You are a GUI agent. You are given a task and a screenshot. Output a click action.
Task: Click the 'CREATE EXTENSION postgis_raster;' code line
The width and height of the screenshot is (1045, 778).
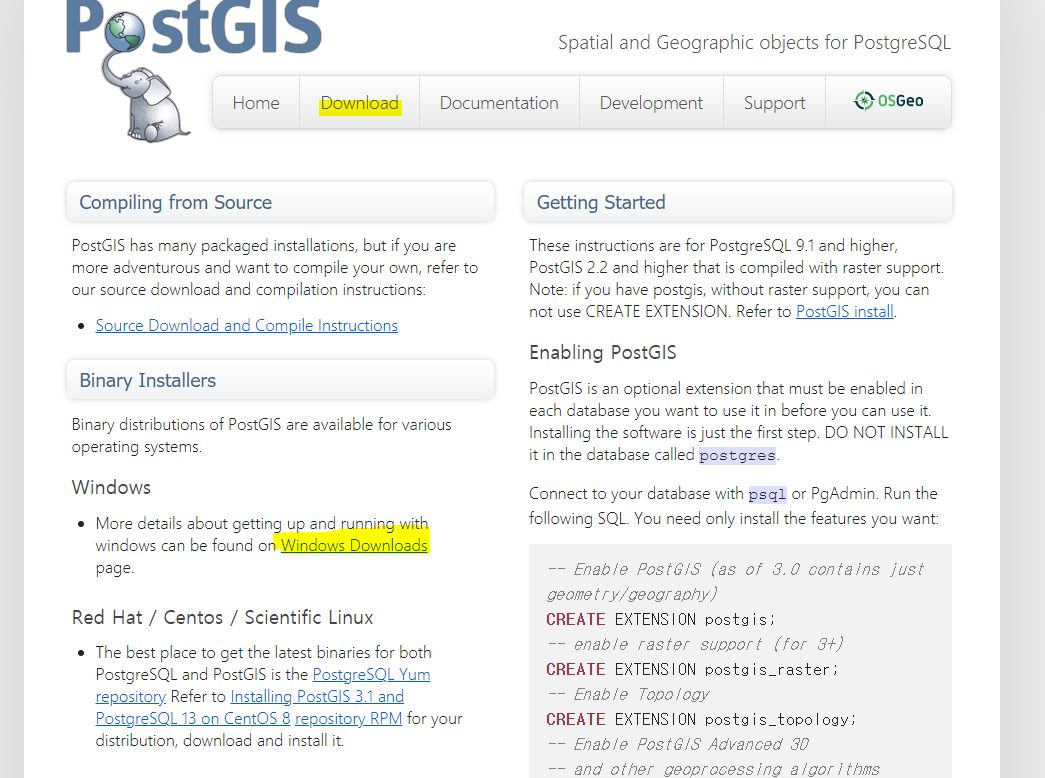coord(692,669)
